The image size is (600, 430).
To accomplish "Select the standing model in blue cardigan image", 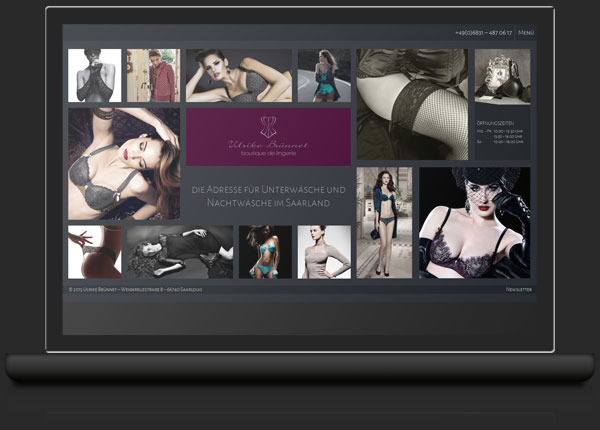I will 384,223.
